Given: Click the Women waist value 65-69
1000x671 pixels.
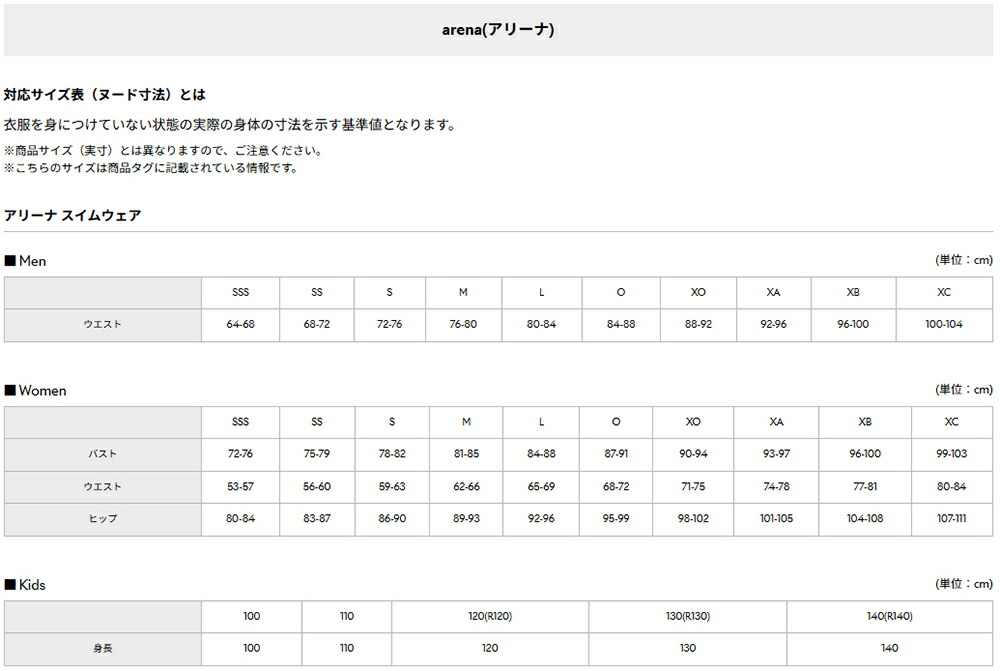Looking at the screenshot, I should pyautogui.click(x=541, y=487).
